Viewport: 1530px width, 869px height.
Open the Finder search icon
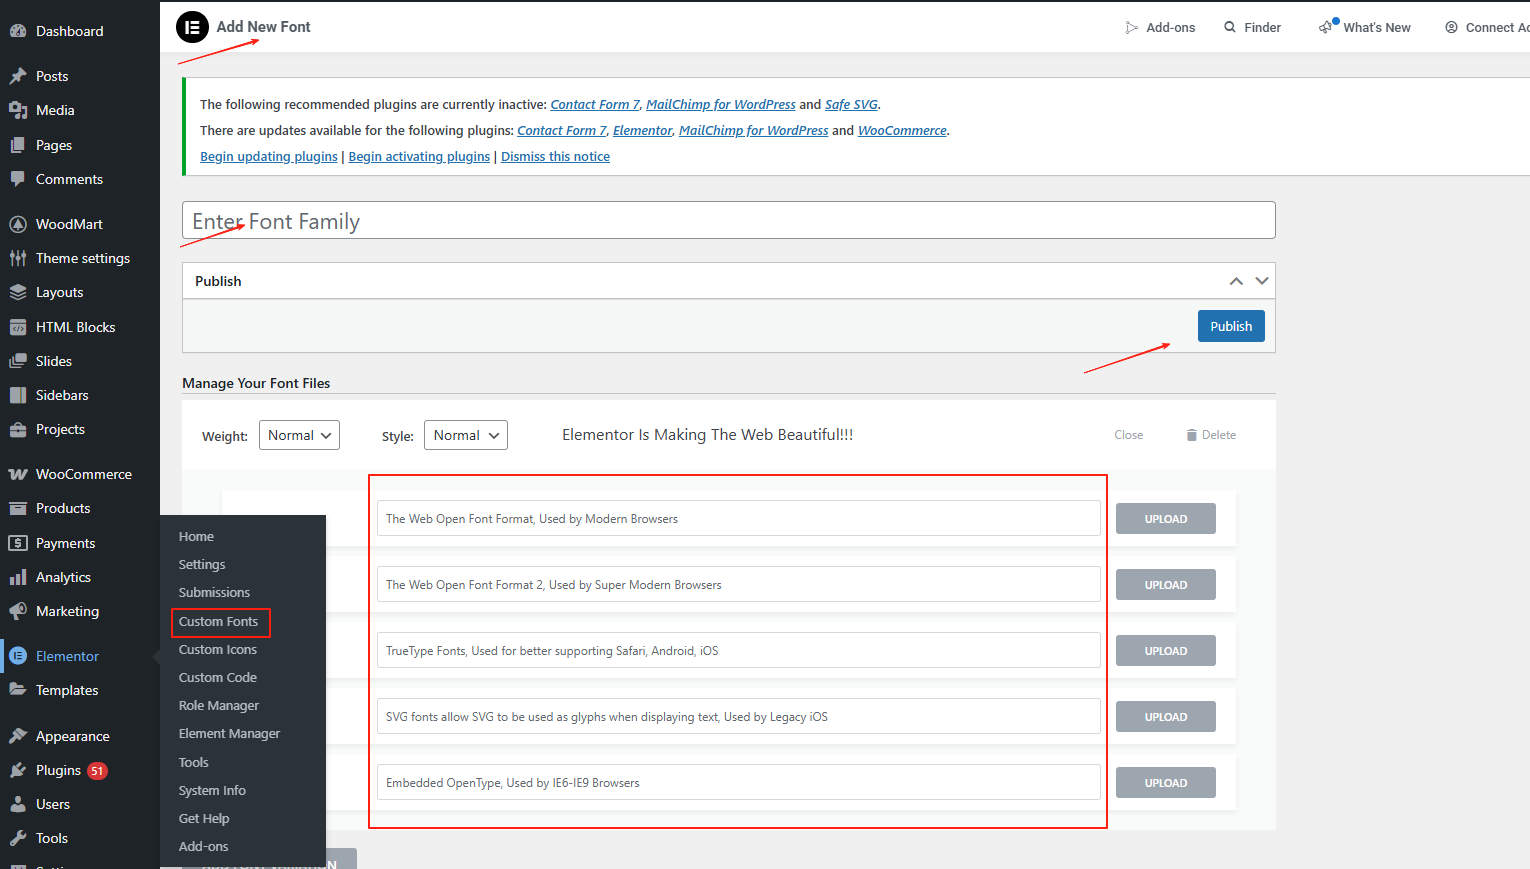click(1230, 27)
